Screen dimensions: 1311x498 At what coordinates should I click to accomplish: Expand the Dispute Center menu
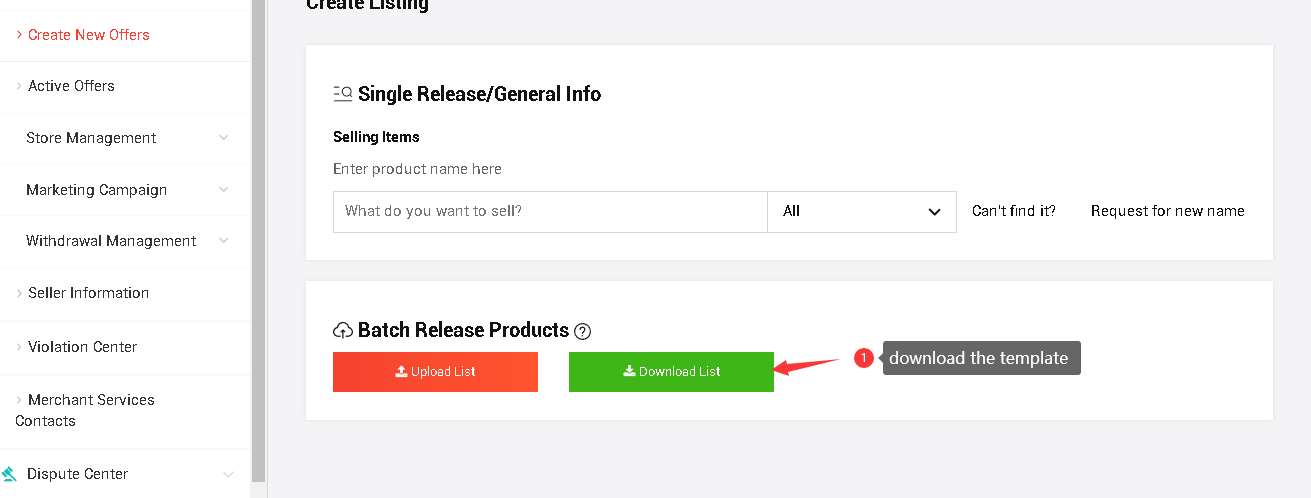[228, 474]
